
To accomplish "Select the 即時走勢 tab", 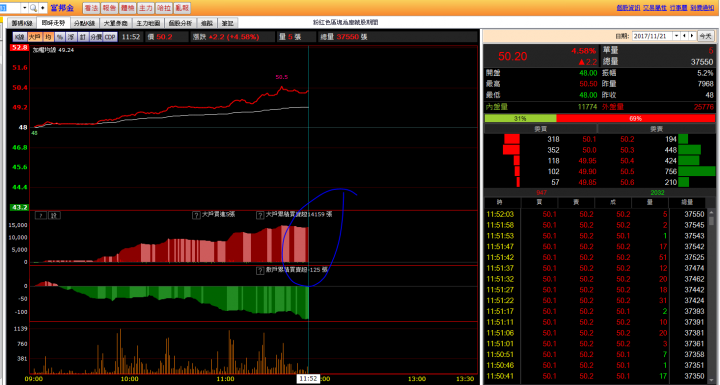I will 53,23.
